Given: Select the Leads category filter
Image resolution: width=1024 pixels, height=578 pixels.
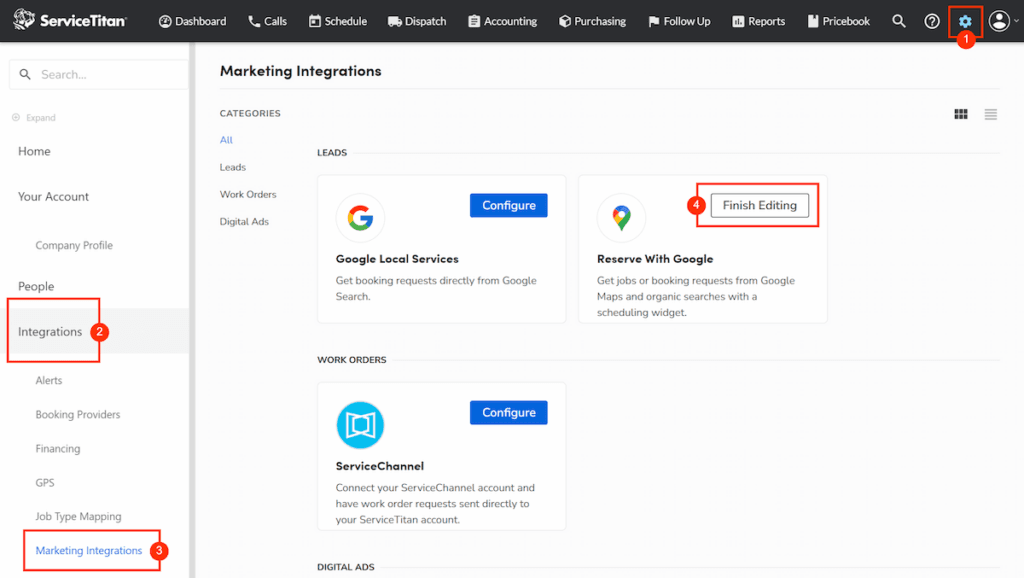Looking at the screenshot, I should tap(232, 167).
